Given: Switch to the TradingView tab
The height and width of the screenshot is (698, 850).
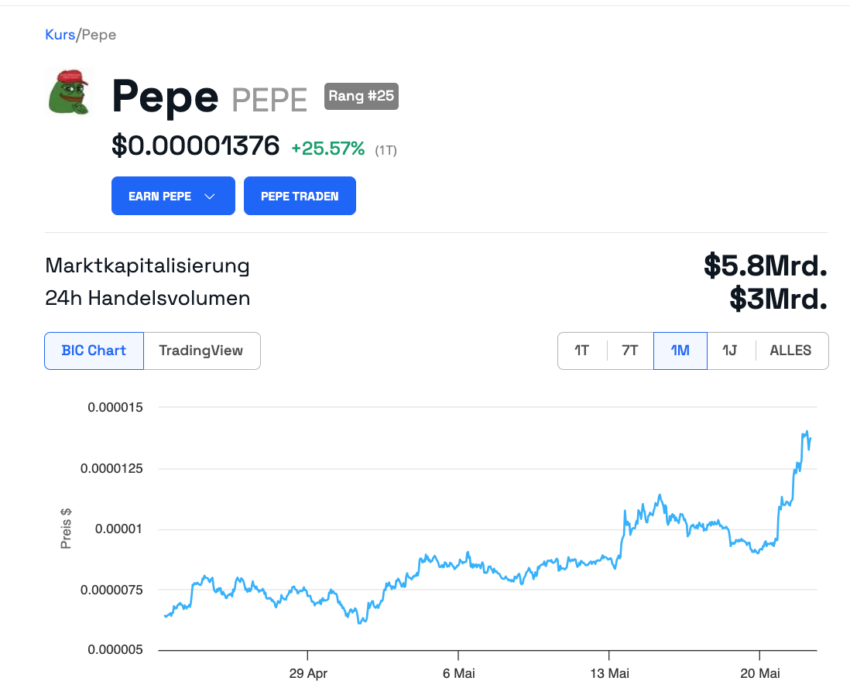Looking at the screenshot, I should pyautogui.click(x=201, y=351).
